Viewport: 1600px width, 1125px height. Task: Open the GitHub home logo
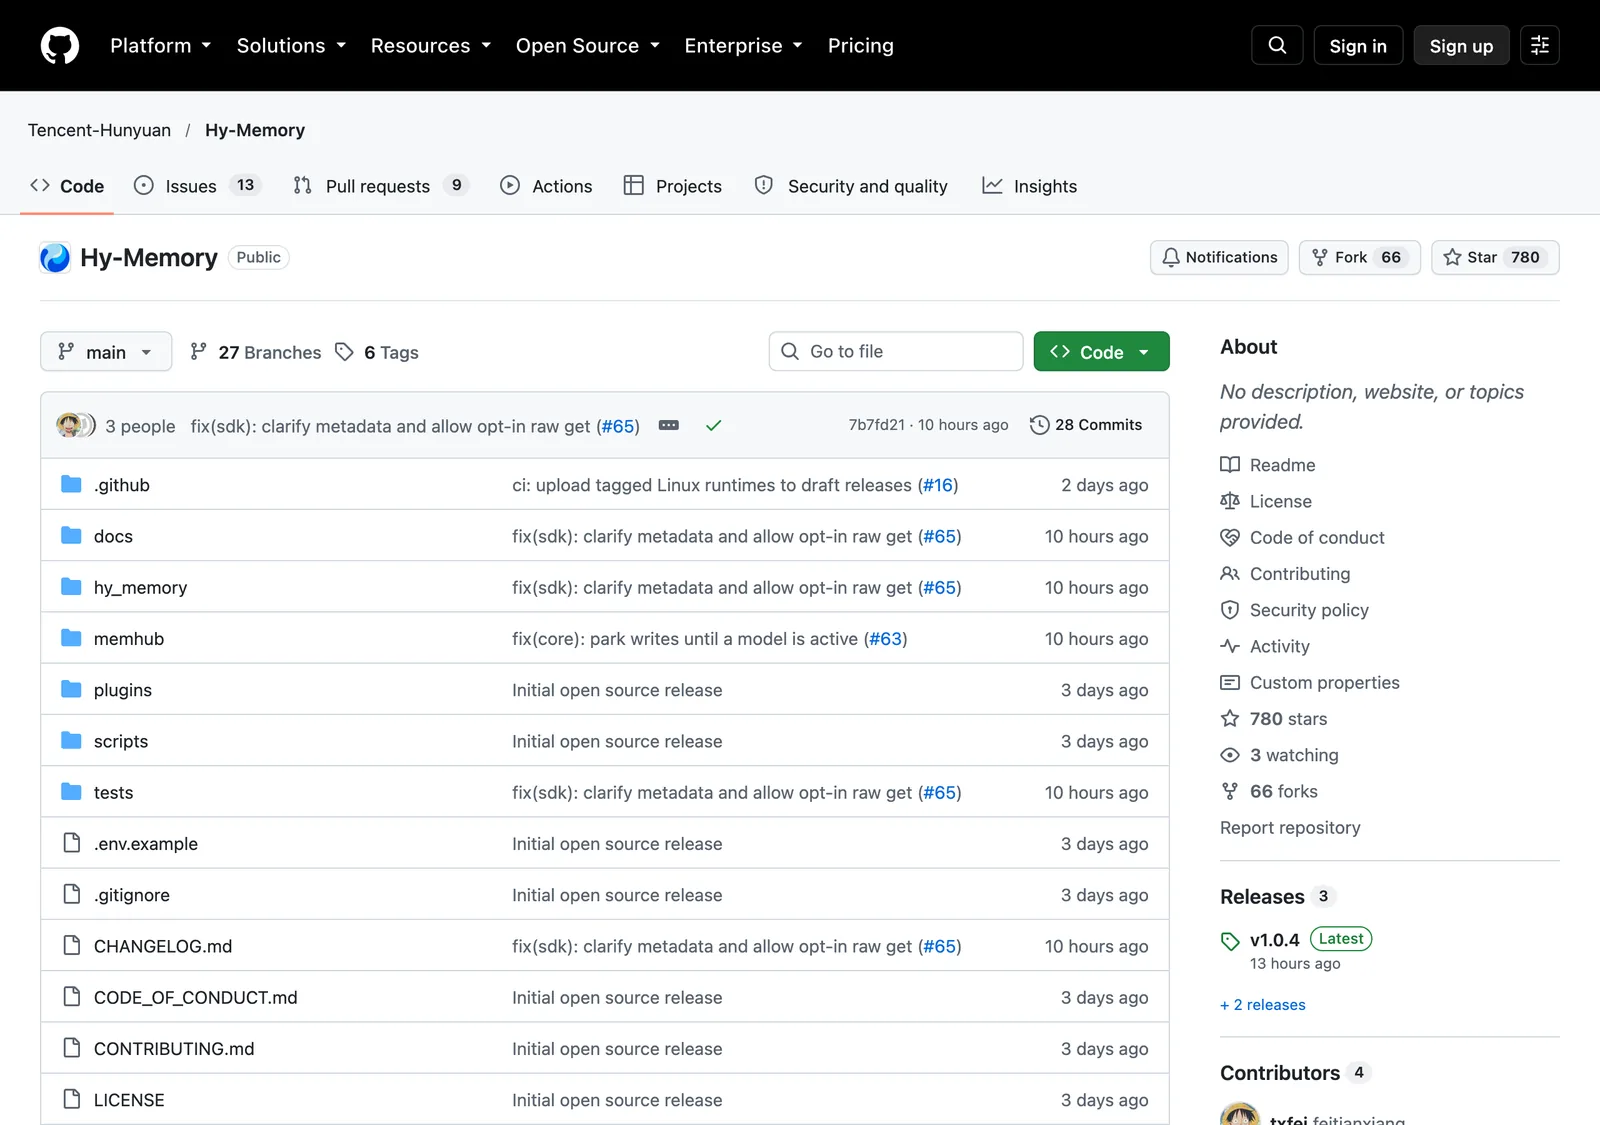[60, 46]
